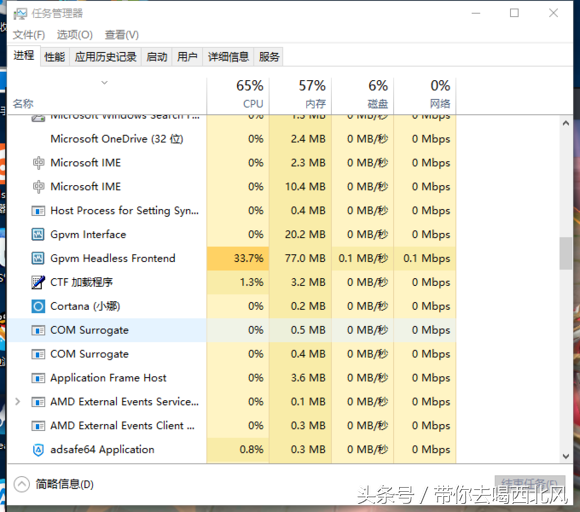Click the first Microsoft IME icon
580x512 pixels.
coord(38,163)
